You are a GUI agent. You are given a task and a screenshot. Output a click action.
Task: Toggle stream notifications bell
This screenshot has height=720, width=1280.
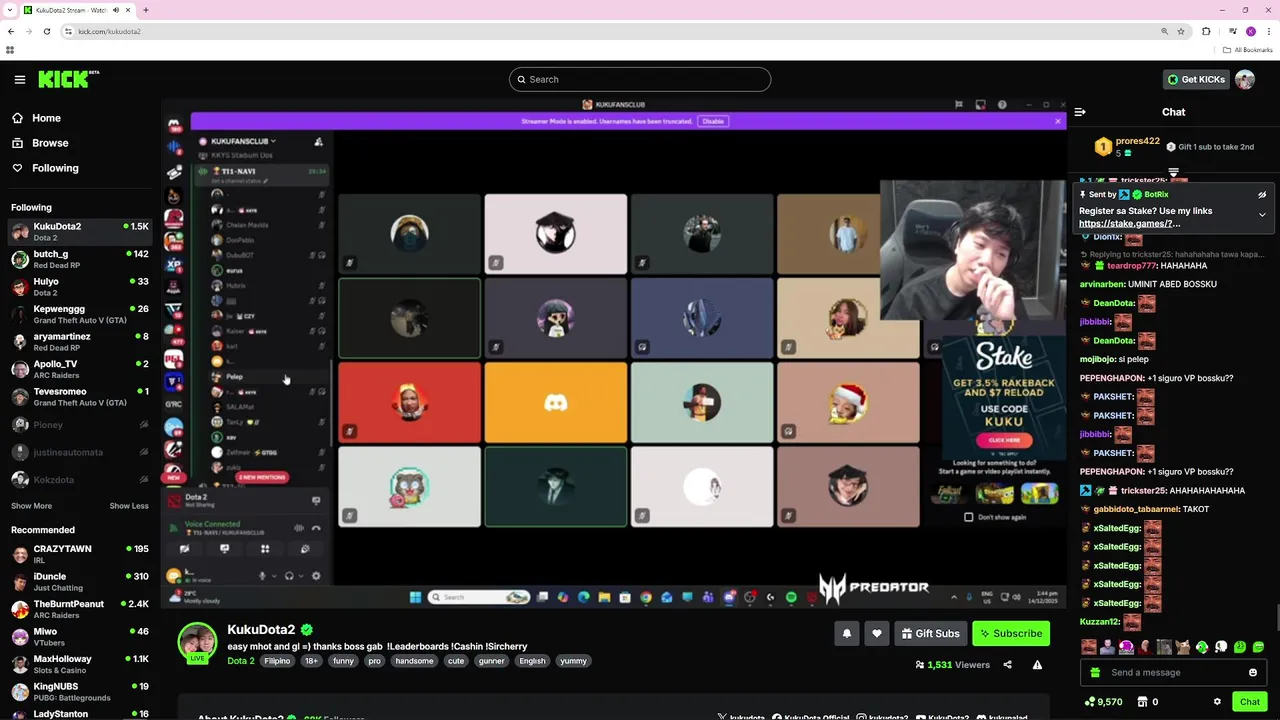(x=847, y=633)
